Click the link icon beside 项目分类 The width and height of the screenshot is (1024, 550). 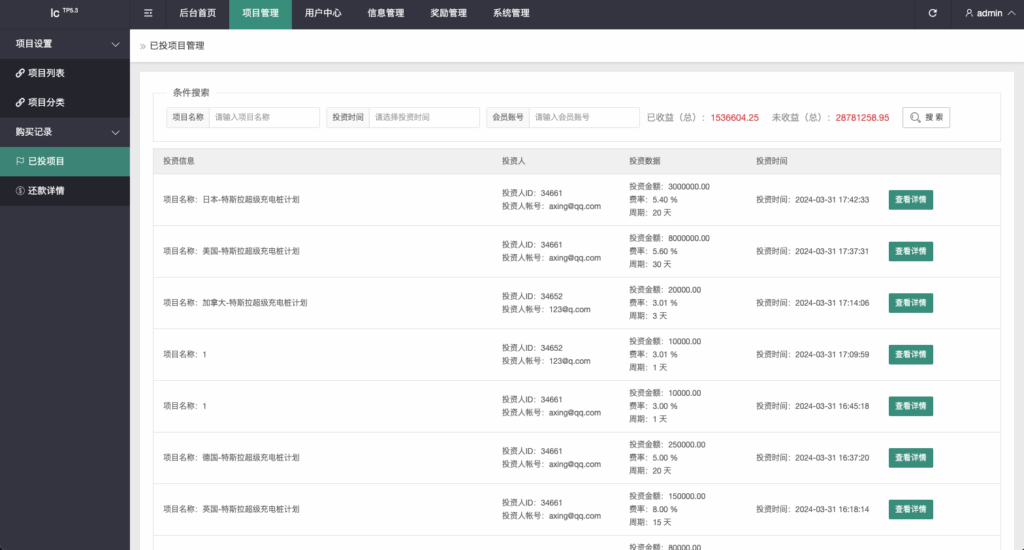coord(20,102)
